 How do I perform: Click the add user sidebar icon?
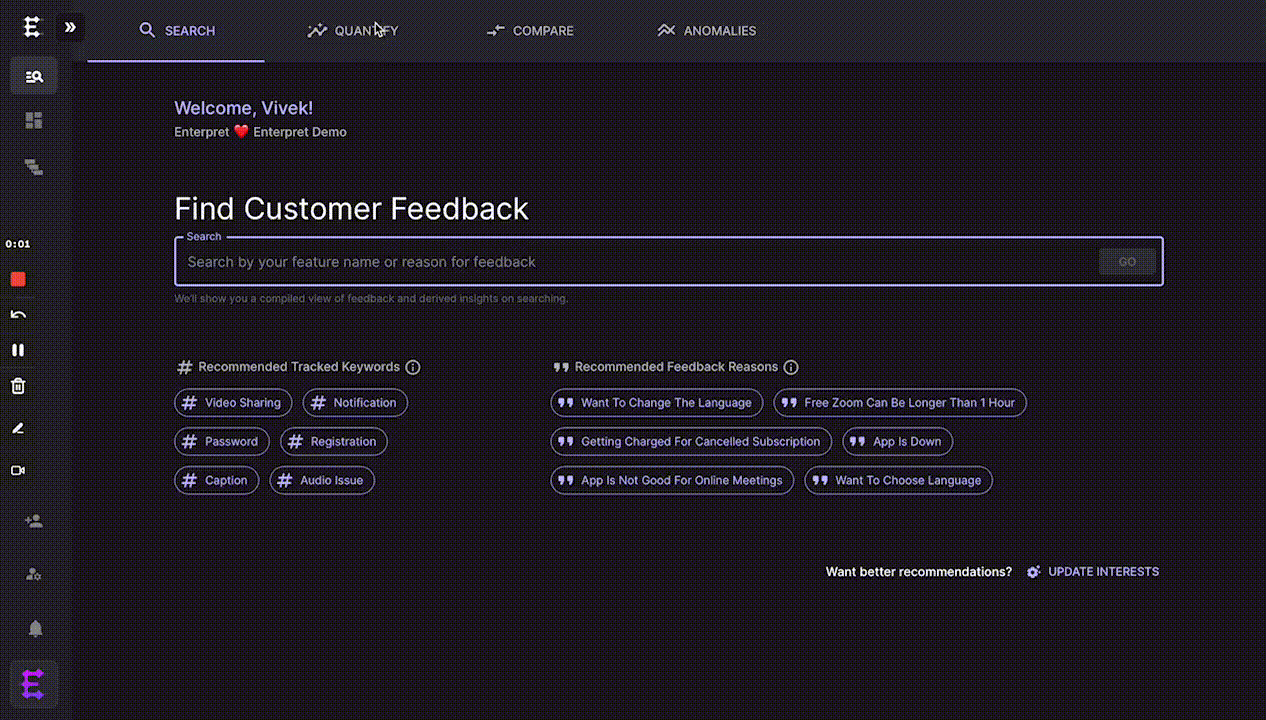click(34, 521)
